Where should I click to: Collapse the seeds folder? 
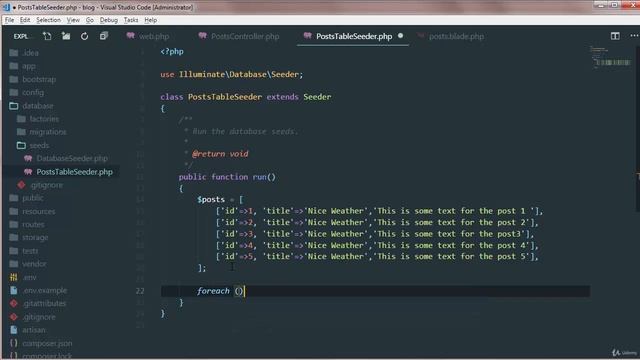[x=39, y=145]
